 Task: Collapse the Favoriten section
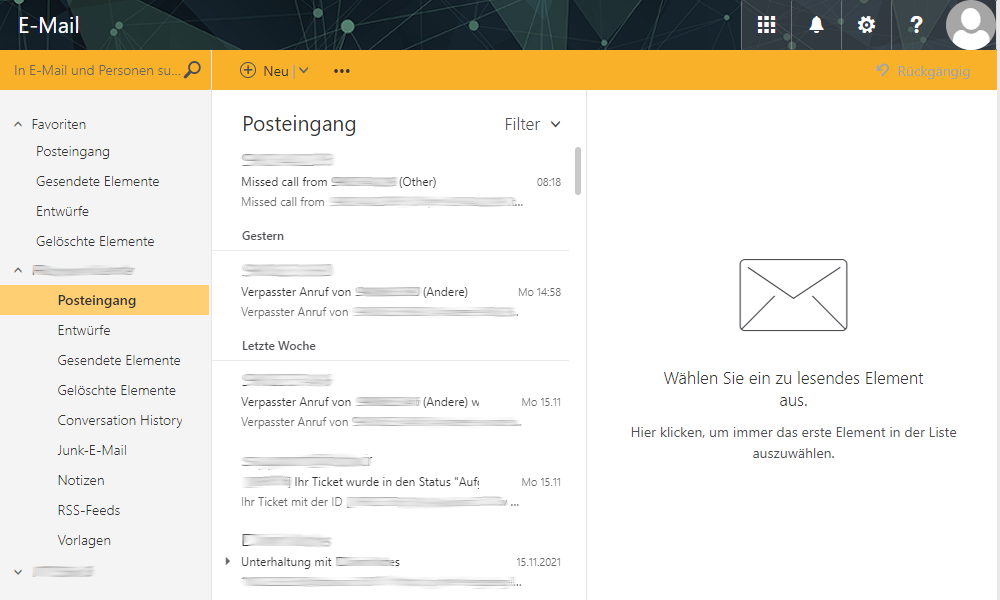[x=18, y=124]
